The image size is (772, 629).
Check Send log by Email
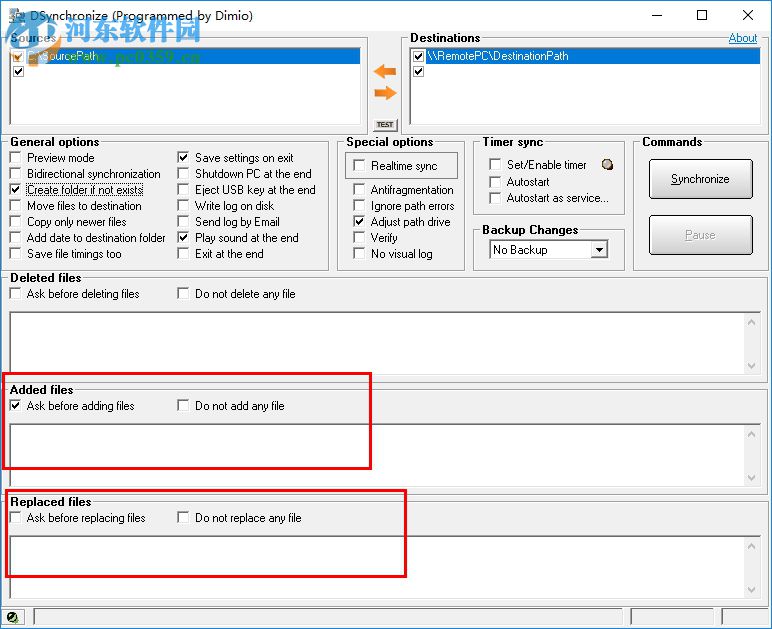[x=183, y=221]
